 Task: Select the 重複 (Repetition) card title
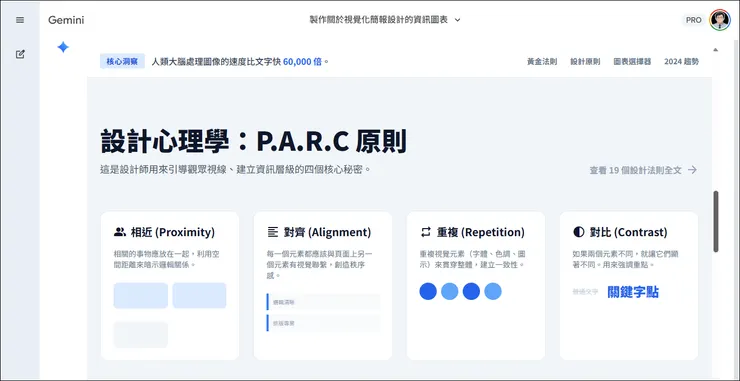pos(480,232)
